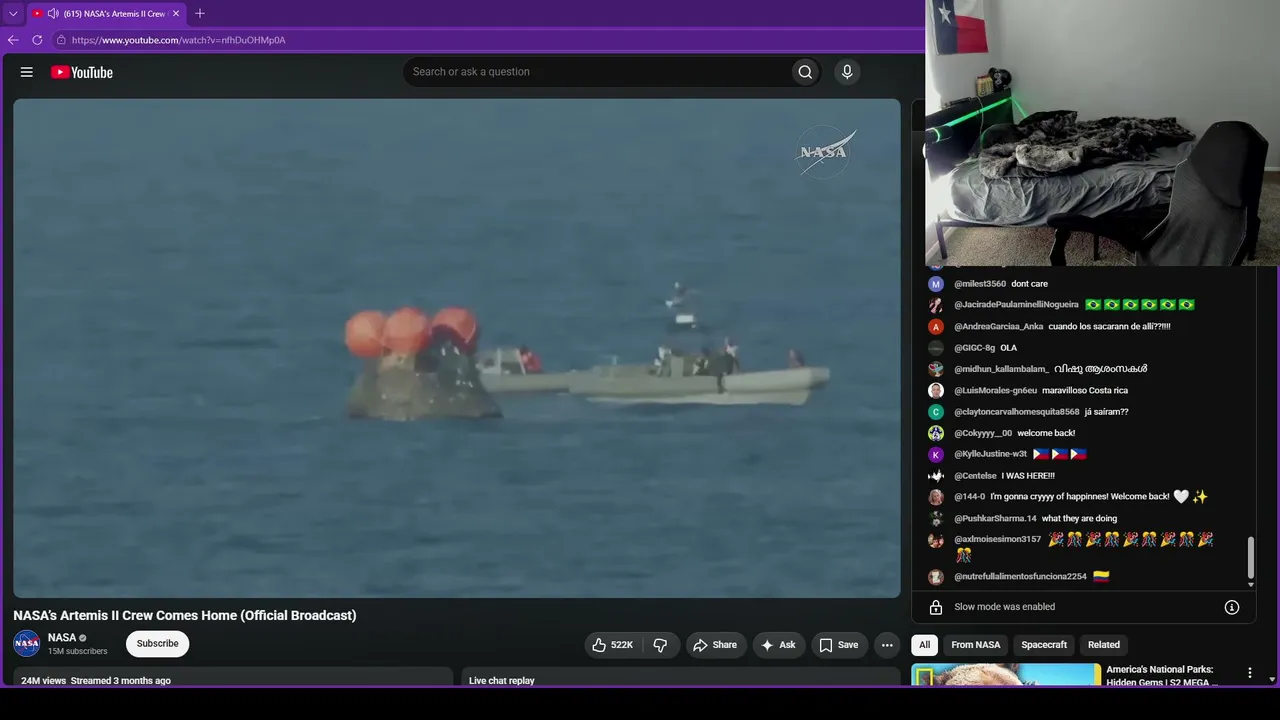Click @144-0 chat author name
Viewport: 1280px width, 720px height.
pos(969,497)
